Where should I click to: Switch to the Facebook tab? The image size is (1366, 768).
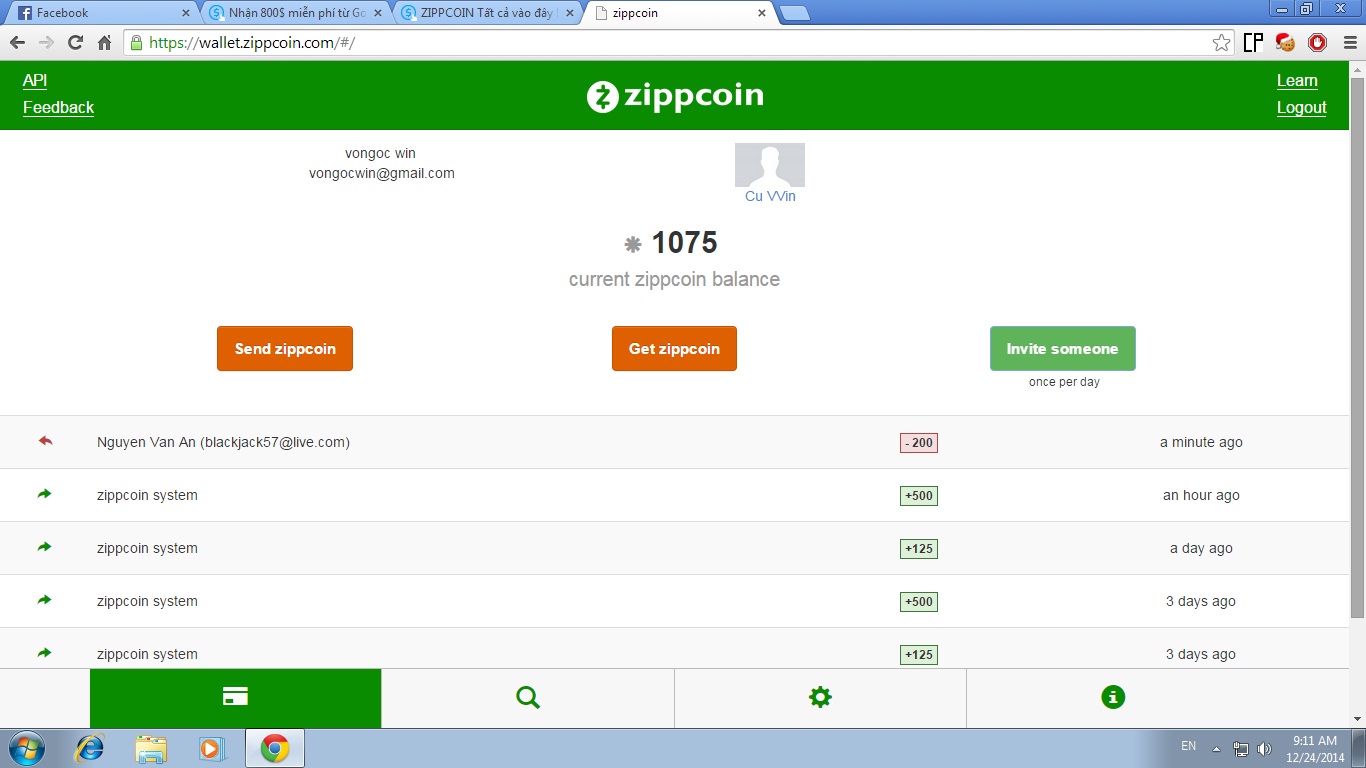point(100,13)
